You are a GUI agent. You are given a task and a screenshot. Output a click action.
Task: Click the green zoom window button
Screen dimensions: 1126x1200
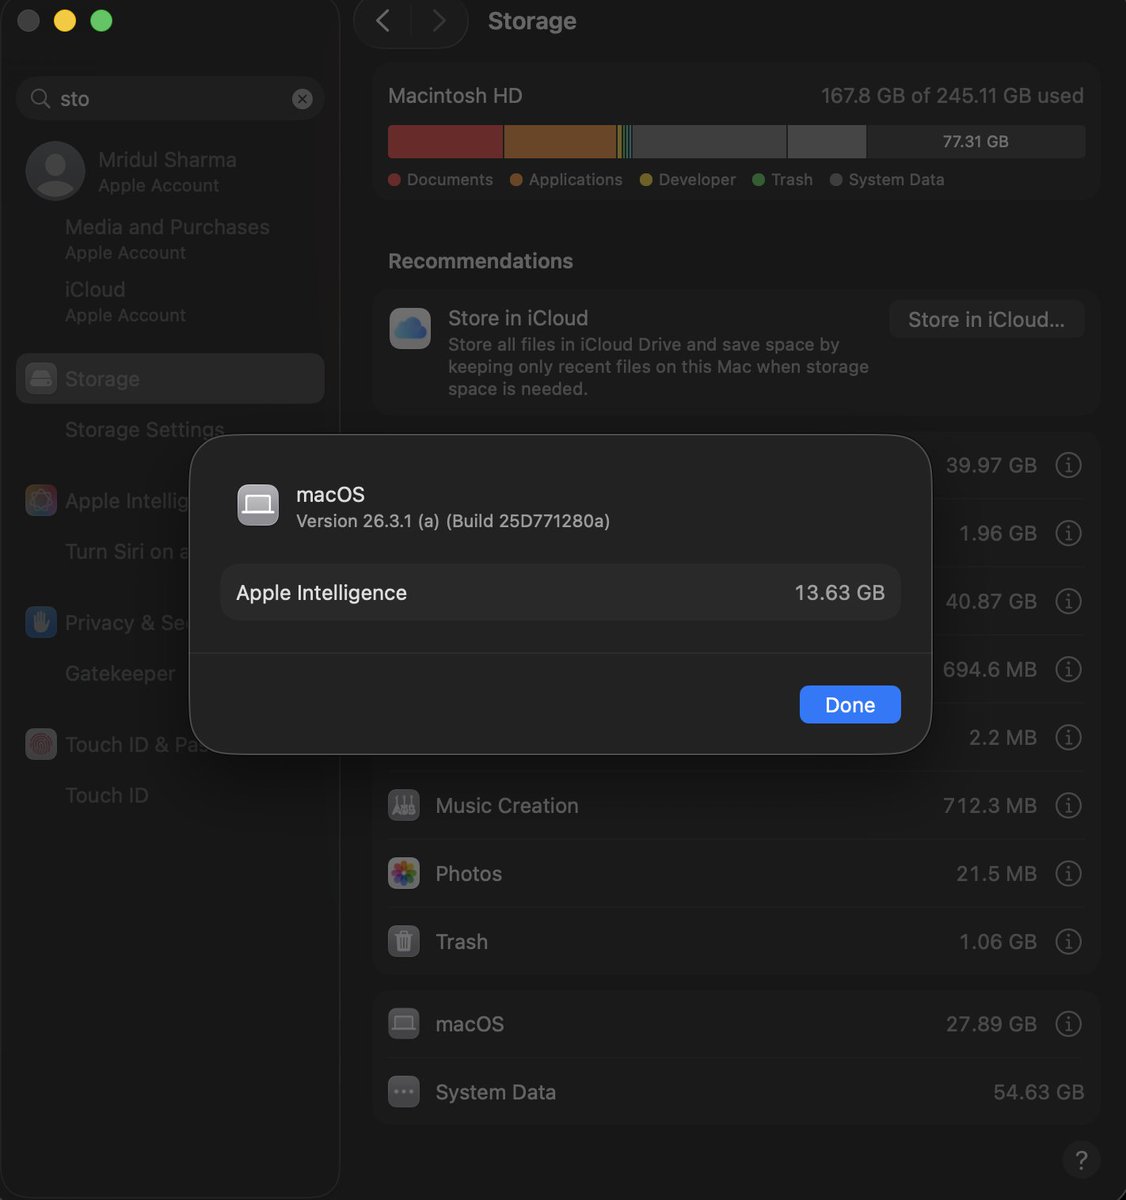pos(101,21)
